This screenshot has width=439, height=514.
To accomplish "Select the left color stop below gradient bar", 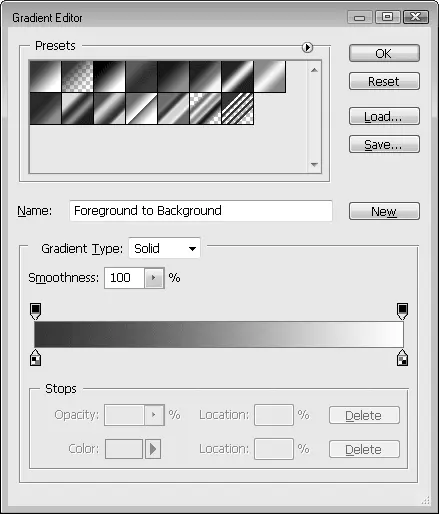I will pyautogui.click(x=35, y=358).
